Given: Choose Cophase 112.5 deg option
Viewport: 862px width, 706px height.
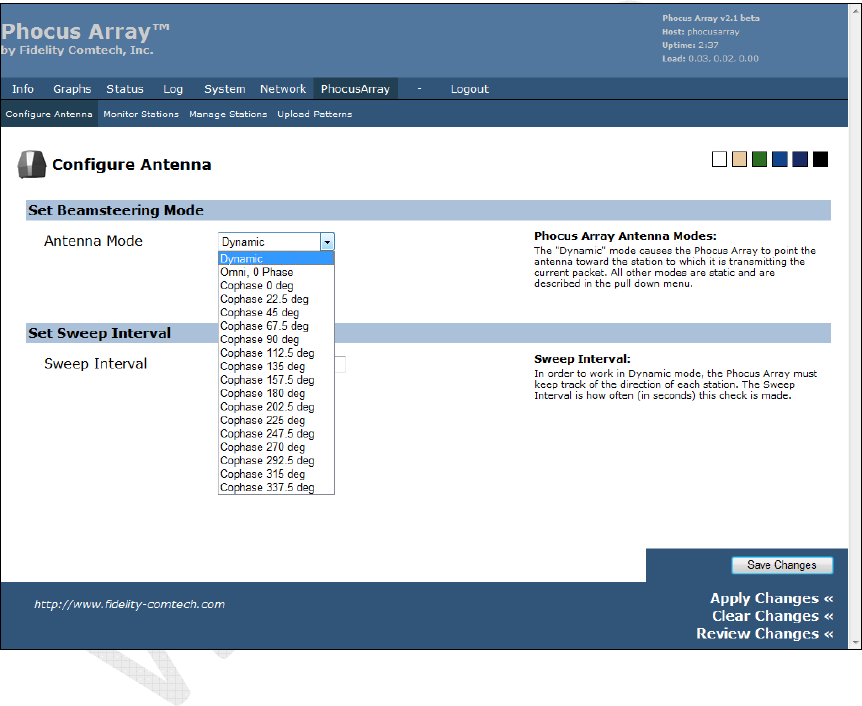Looking at the screenshot, I should (276, 353).
